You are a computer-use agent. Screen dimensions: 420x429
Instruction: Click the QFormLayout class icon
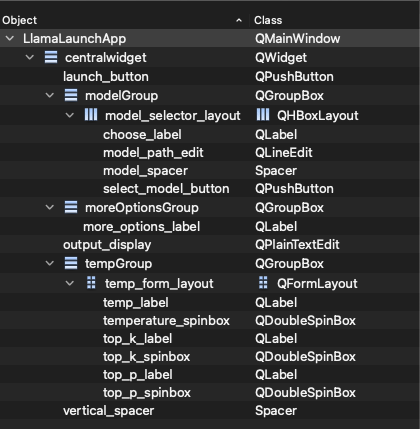click(263, 283)
